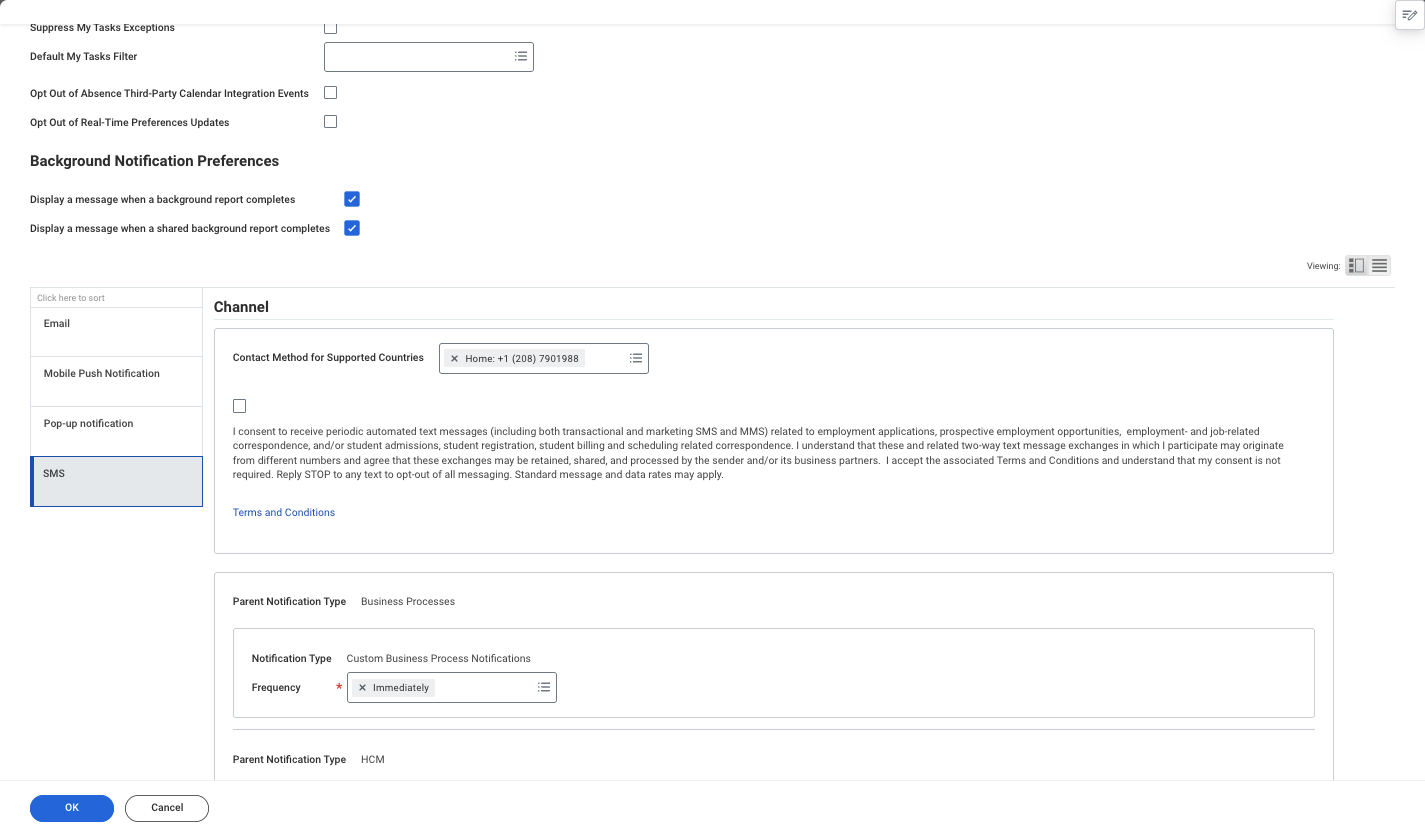Select the SMS channel tab
This screenshot has width=1425, height=835.
point(116,482)
